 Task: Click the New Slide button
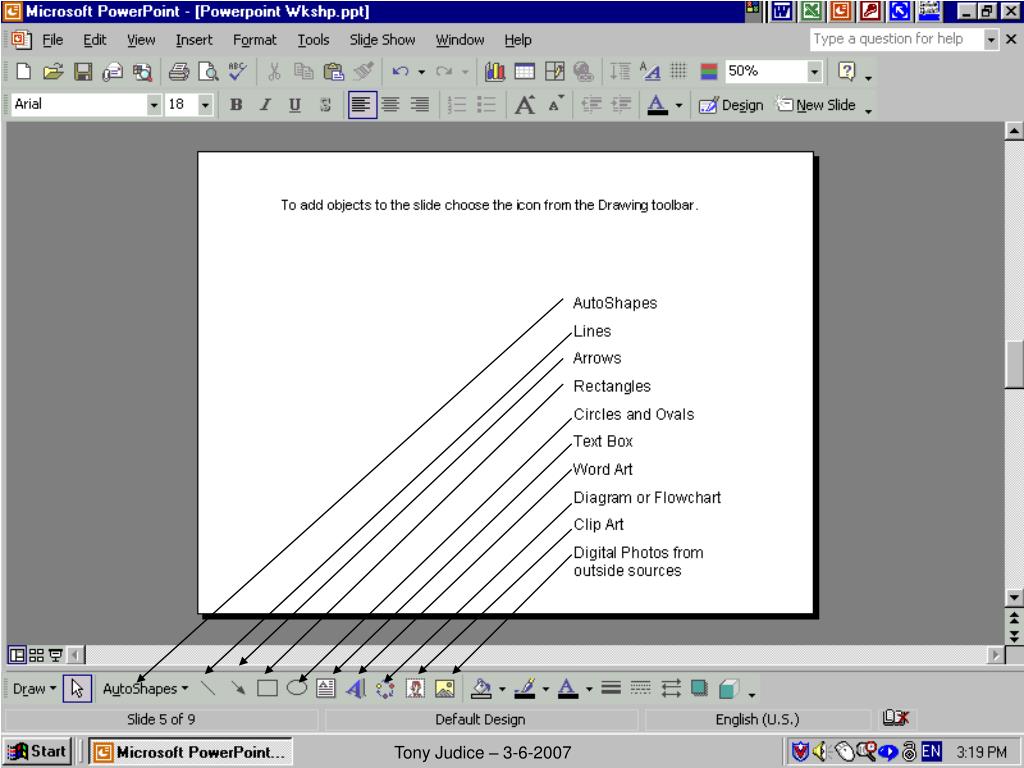coord(816,104)
